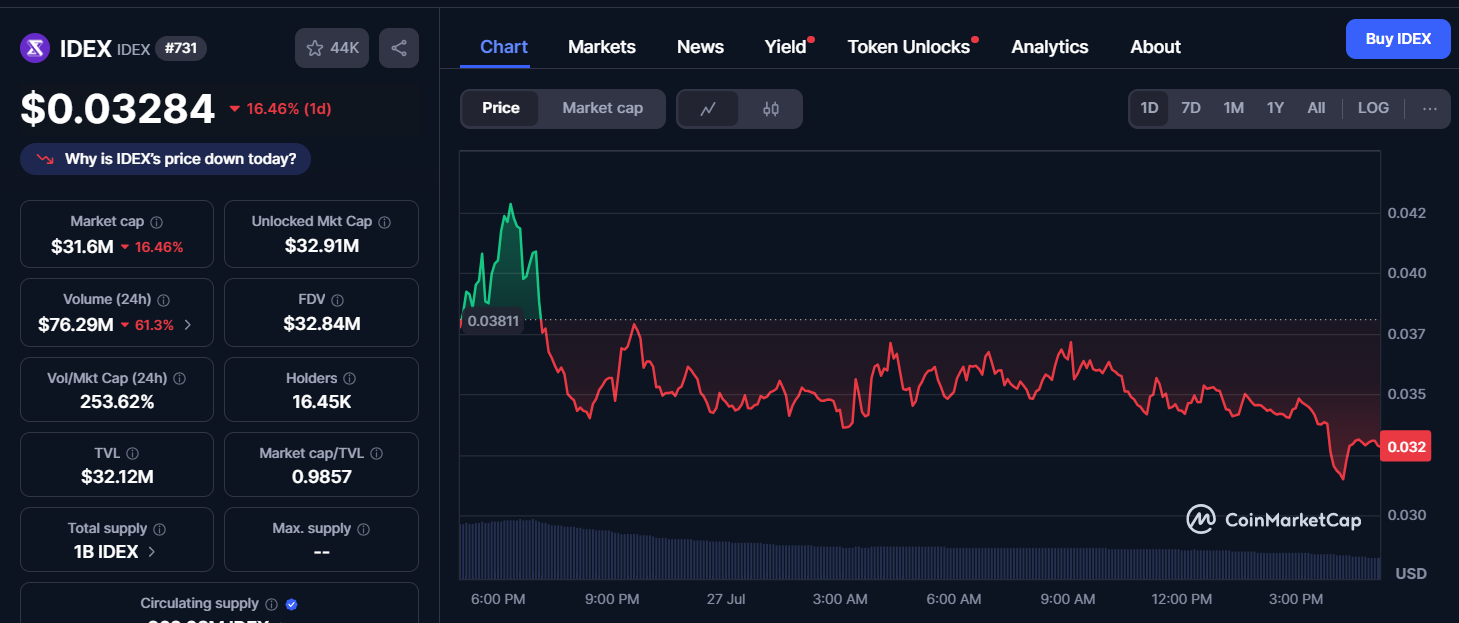
Task: Click info icon next to Vol/Mkt Cap (24h)
Action: tap(180, 379)
